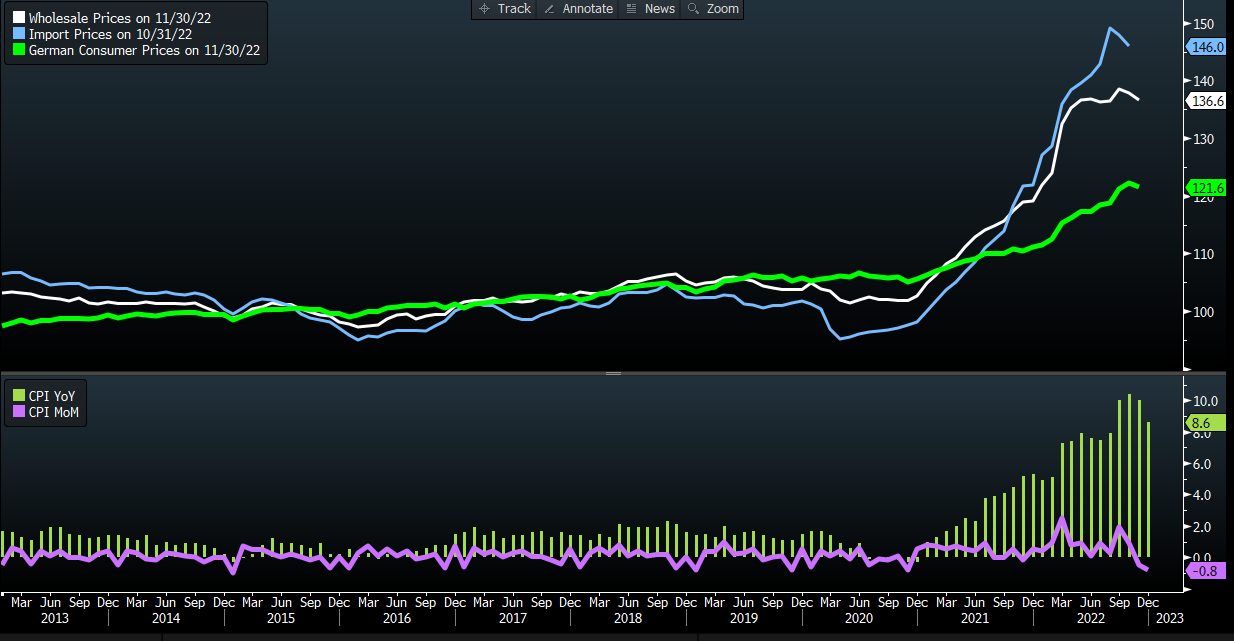This screenshot has height=641, width=1234.
Task: Select the CPI MoM legend text
Action: point(53,412)
